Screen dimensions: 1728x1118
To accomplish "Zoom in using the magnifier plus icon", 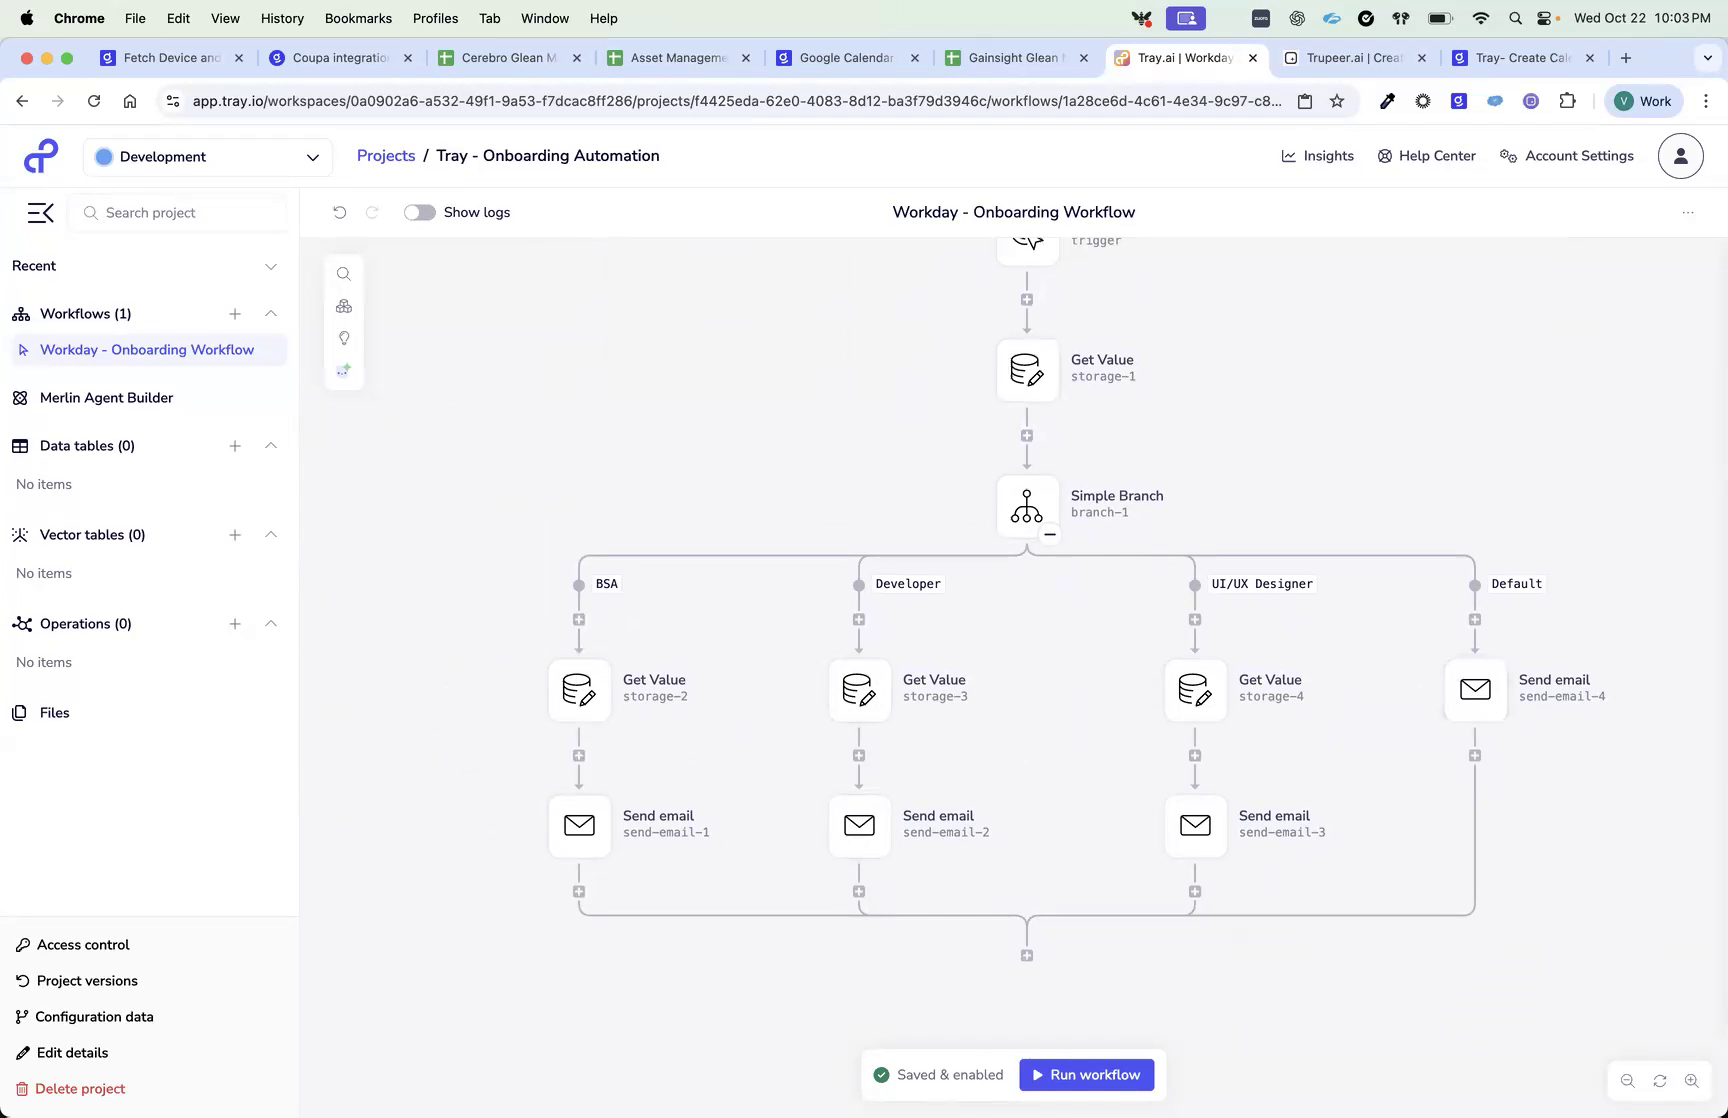I will [x=1692, y=1080].
